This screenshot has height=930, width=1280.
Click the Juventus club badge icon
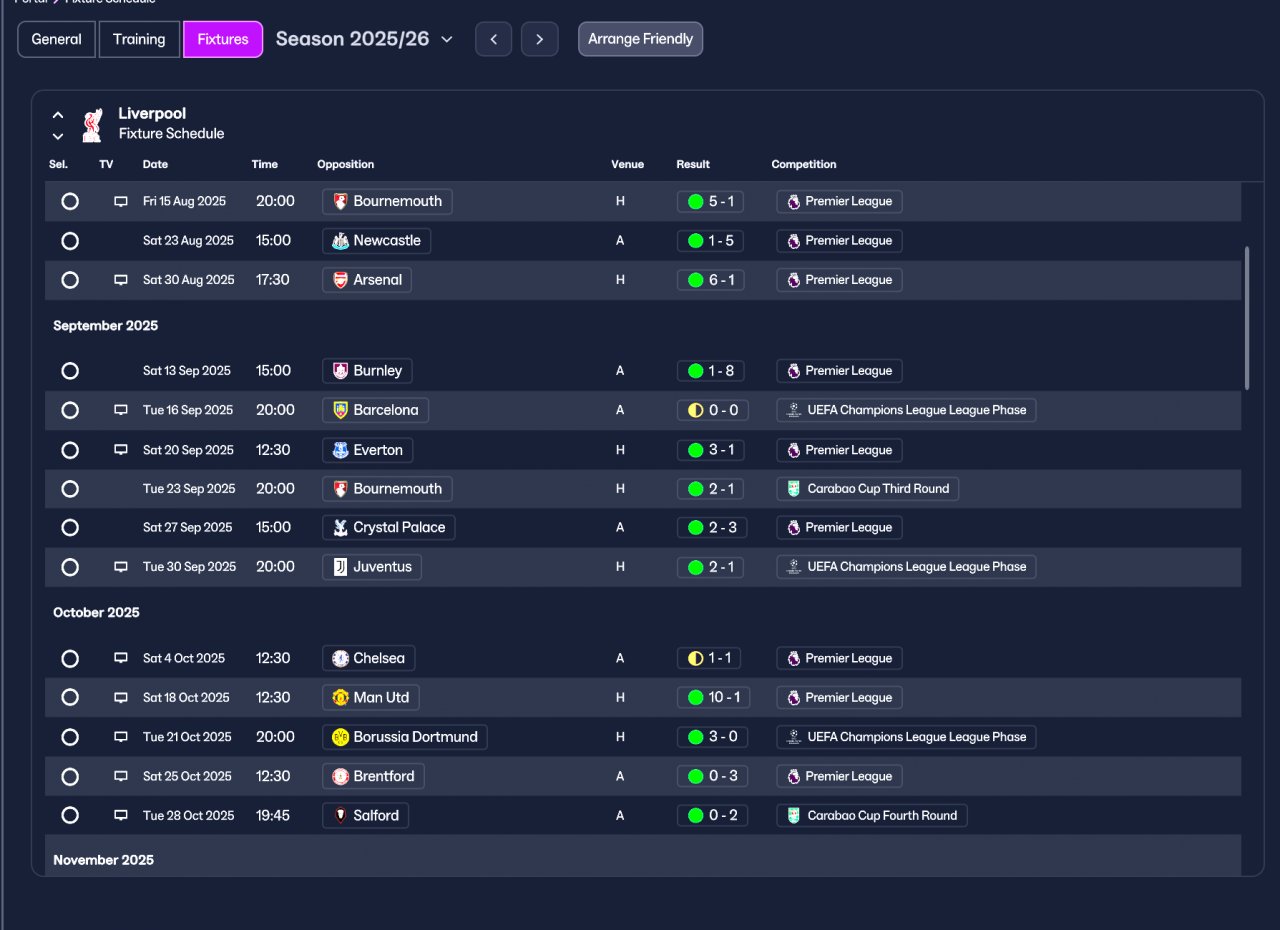click(x=341, y=567)
